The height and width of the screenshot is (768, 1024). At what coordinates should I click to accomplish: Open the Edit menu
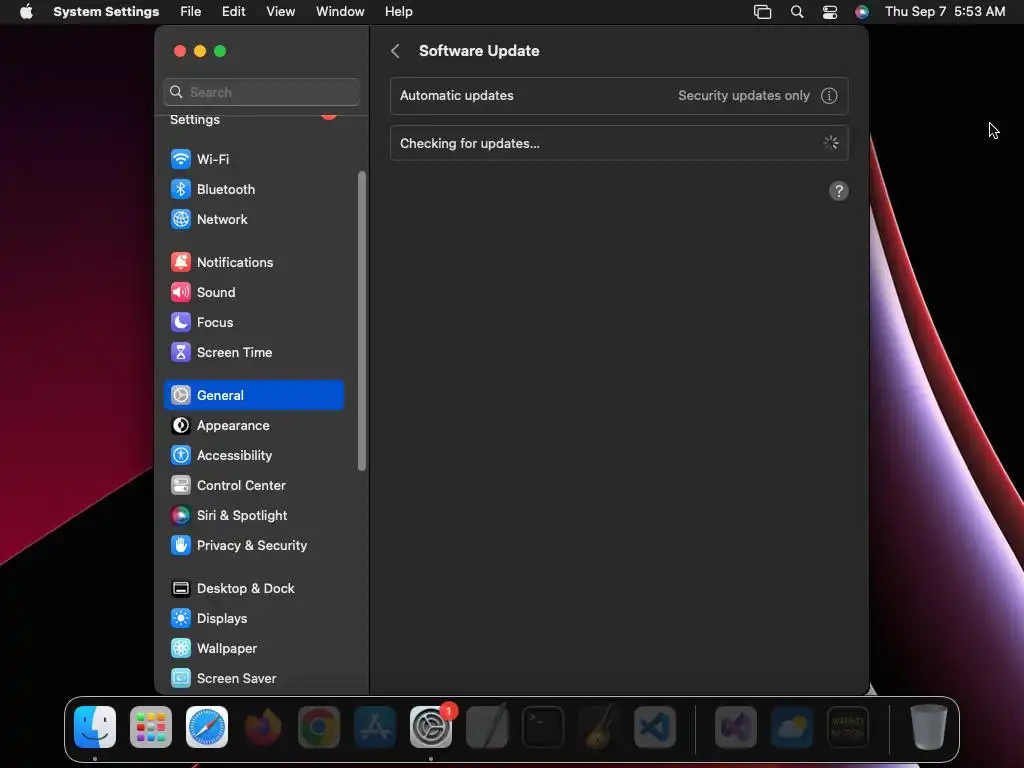(234, 12)
